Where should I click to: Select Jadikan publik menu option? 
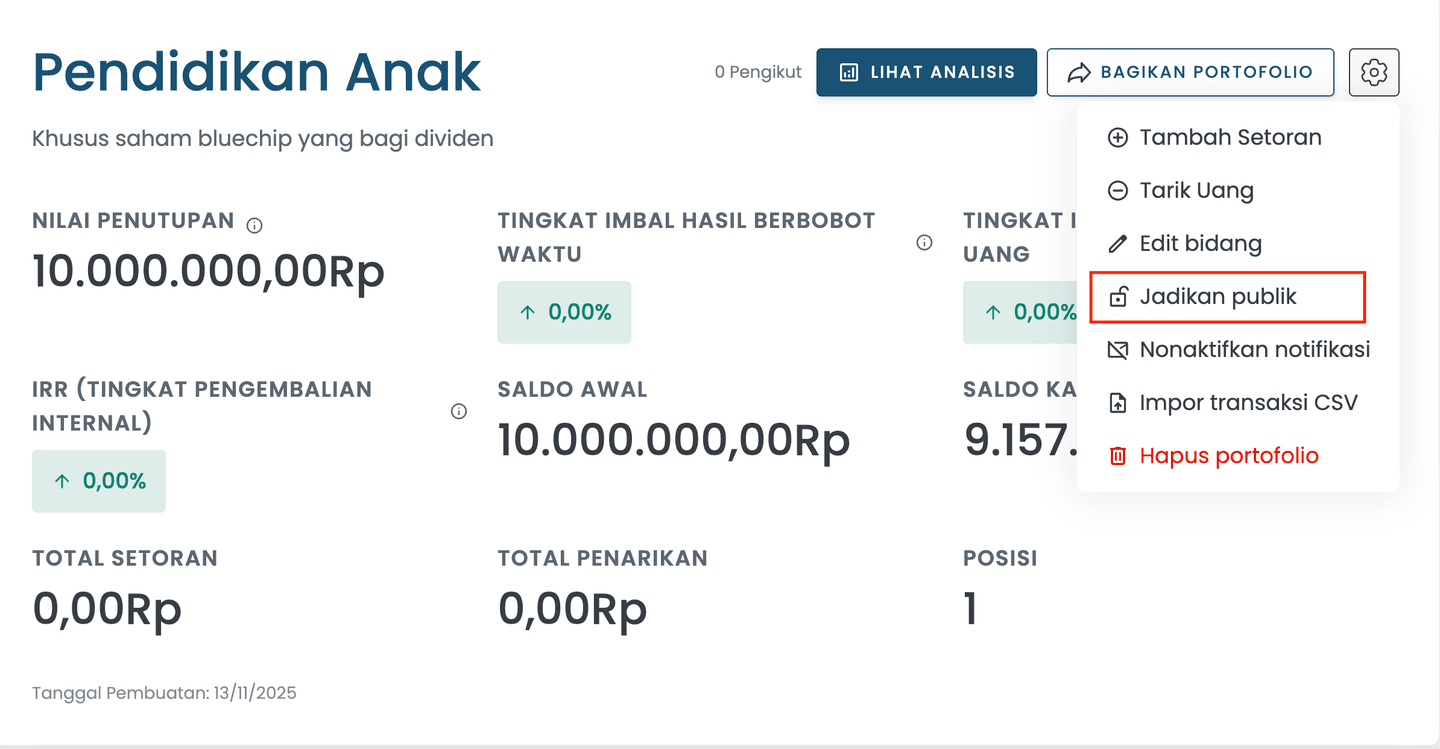point(1218,297)
